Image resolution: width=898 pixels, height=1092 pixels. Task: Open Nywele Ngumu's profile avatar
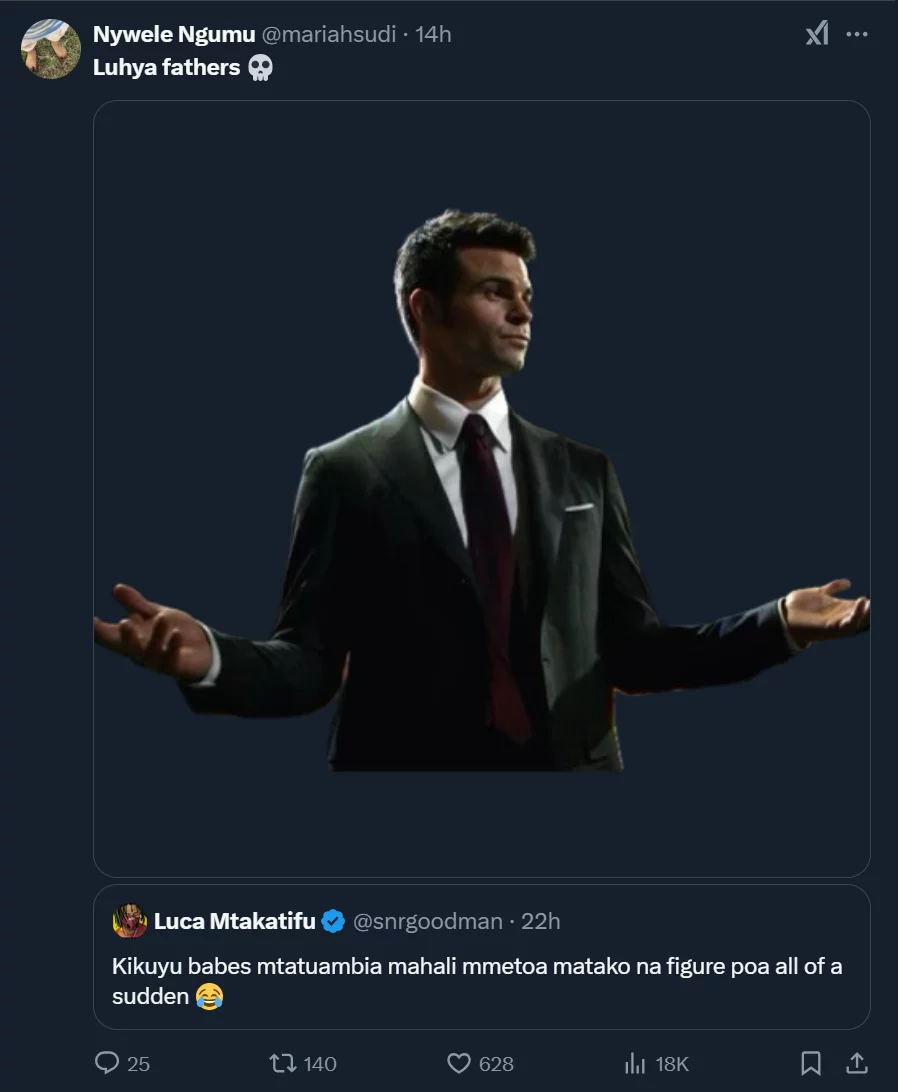tap(51, 49)
